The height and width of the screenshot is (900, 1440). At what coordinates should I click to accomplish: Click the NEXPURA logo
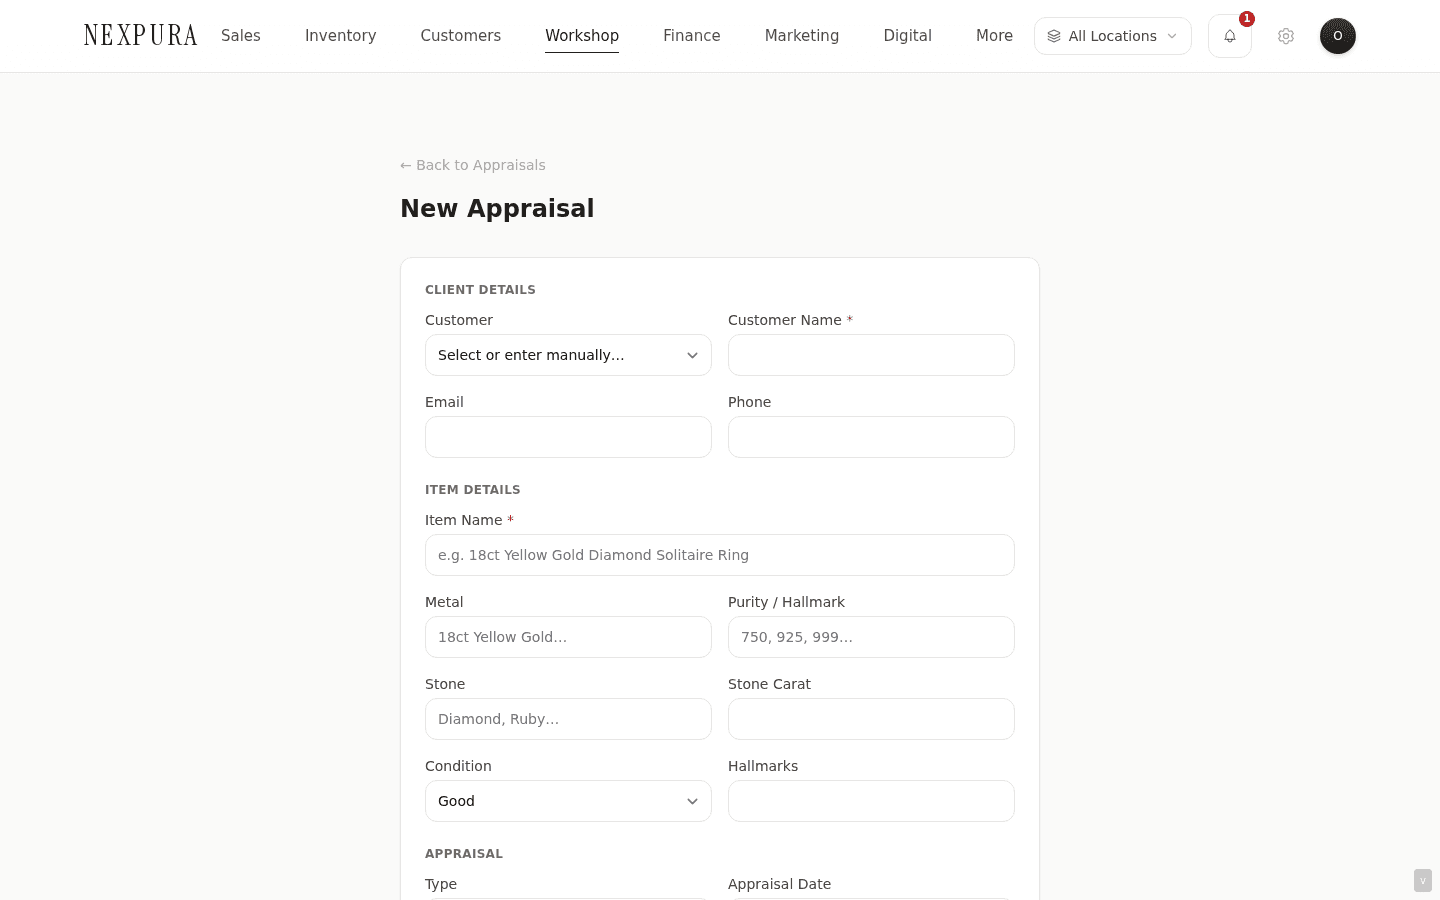(x=141, y=36)
